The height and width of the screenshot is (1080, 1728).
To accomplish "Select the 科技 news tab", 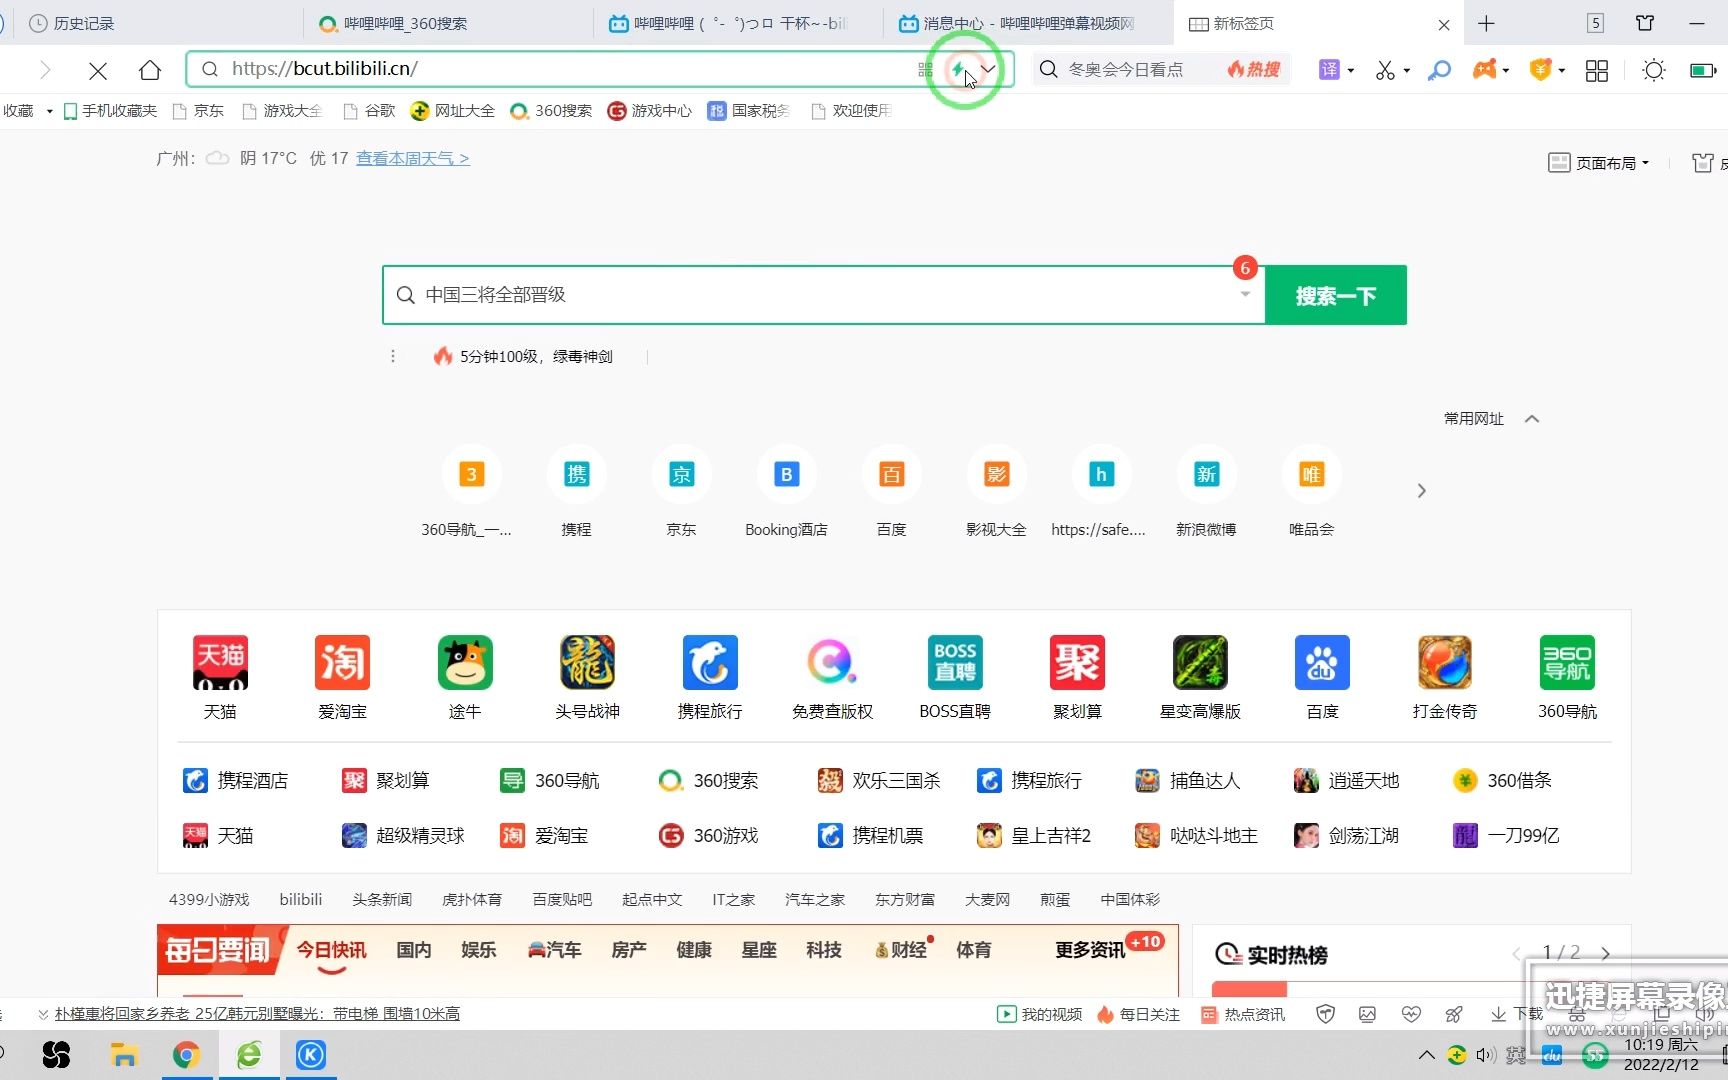I will point(824,950).
